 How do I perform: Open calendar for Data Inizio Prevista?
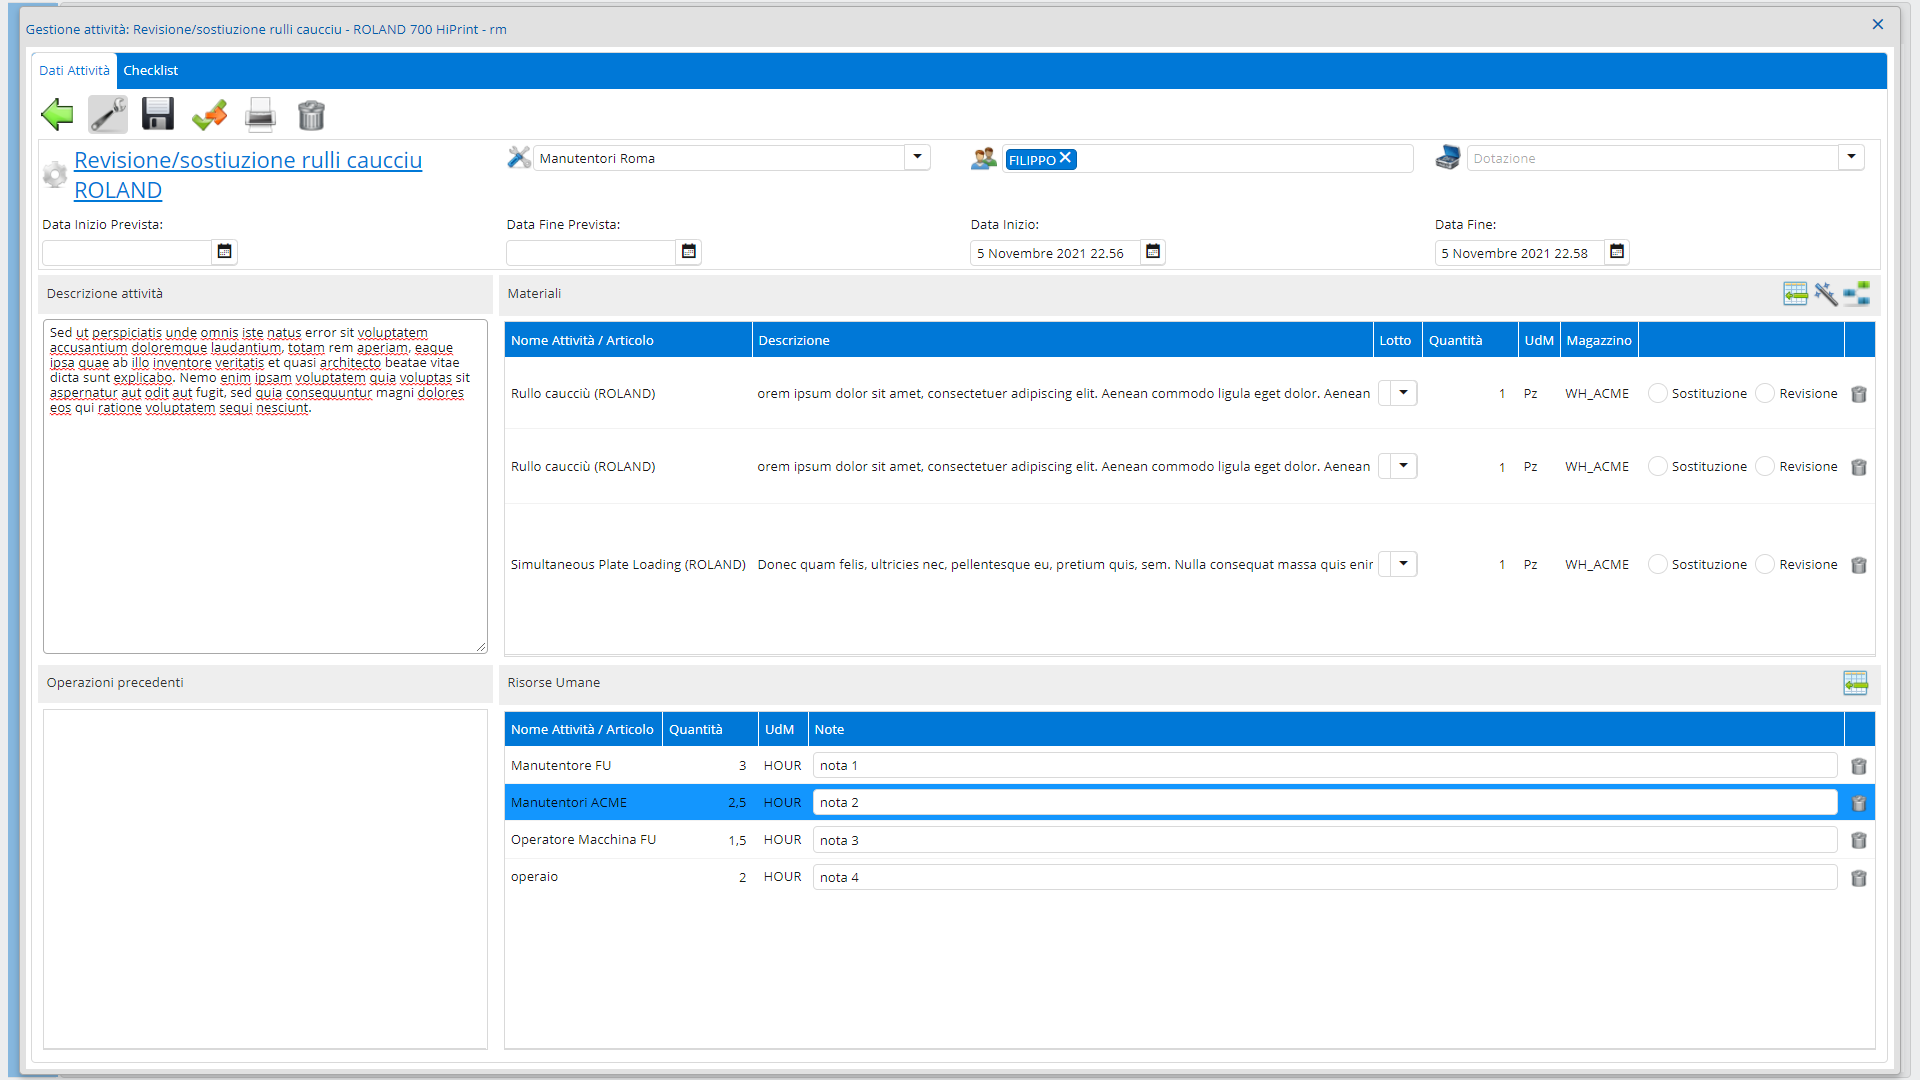click(x=224, y=252)
